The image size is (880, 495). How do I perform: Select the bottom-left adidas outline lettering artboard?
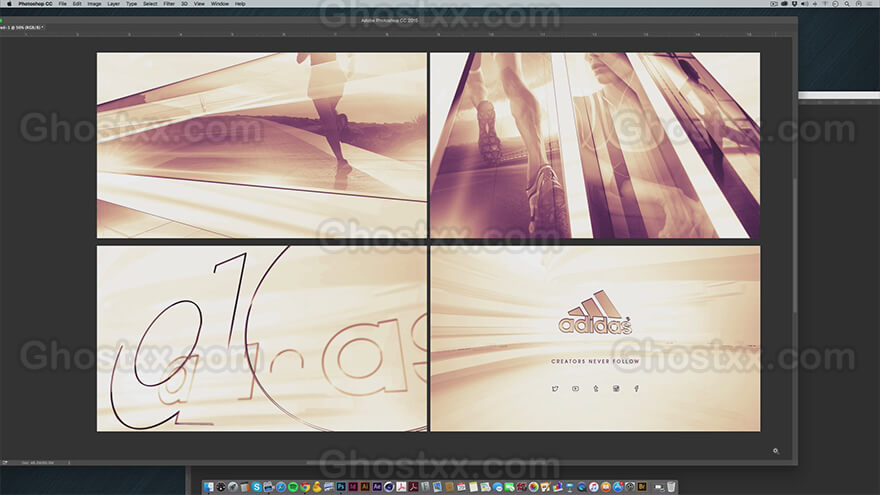click(x=262, y=338)
